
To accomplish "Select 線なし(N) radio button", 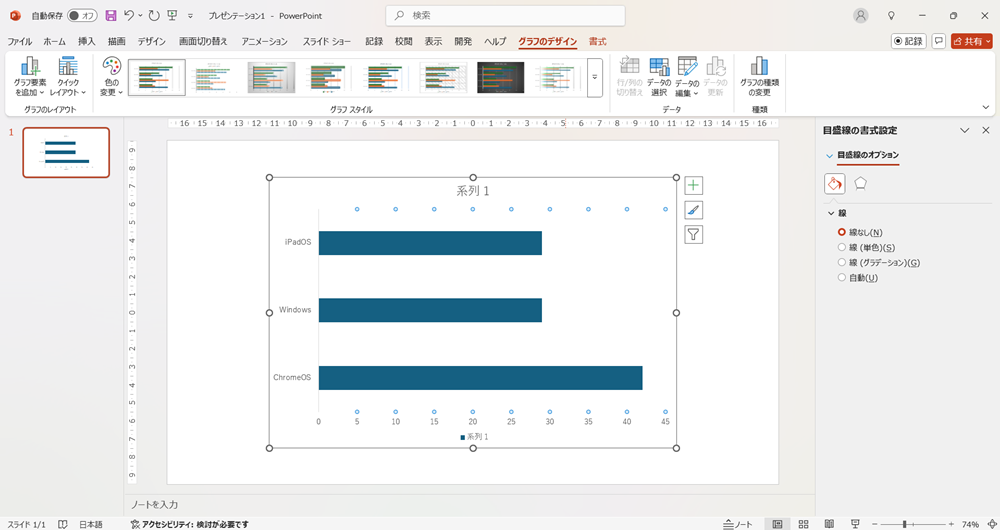I will (x=842, y=232).
